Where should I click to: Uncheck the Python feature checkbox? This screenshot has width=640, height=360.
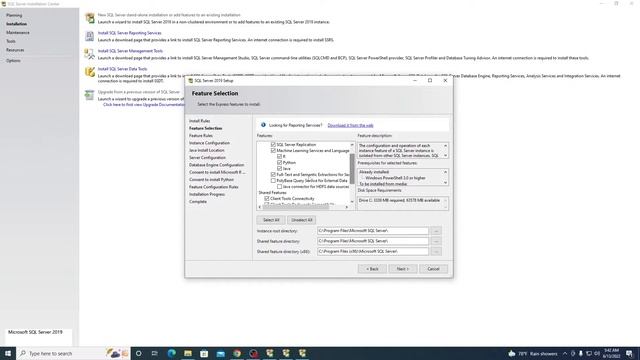pos(280,162)
